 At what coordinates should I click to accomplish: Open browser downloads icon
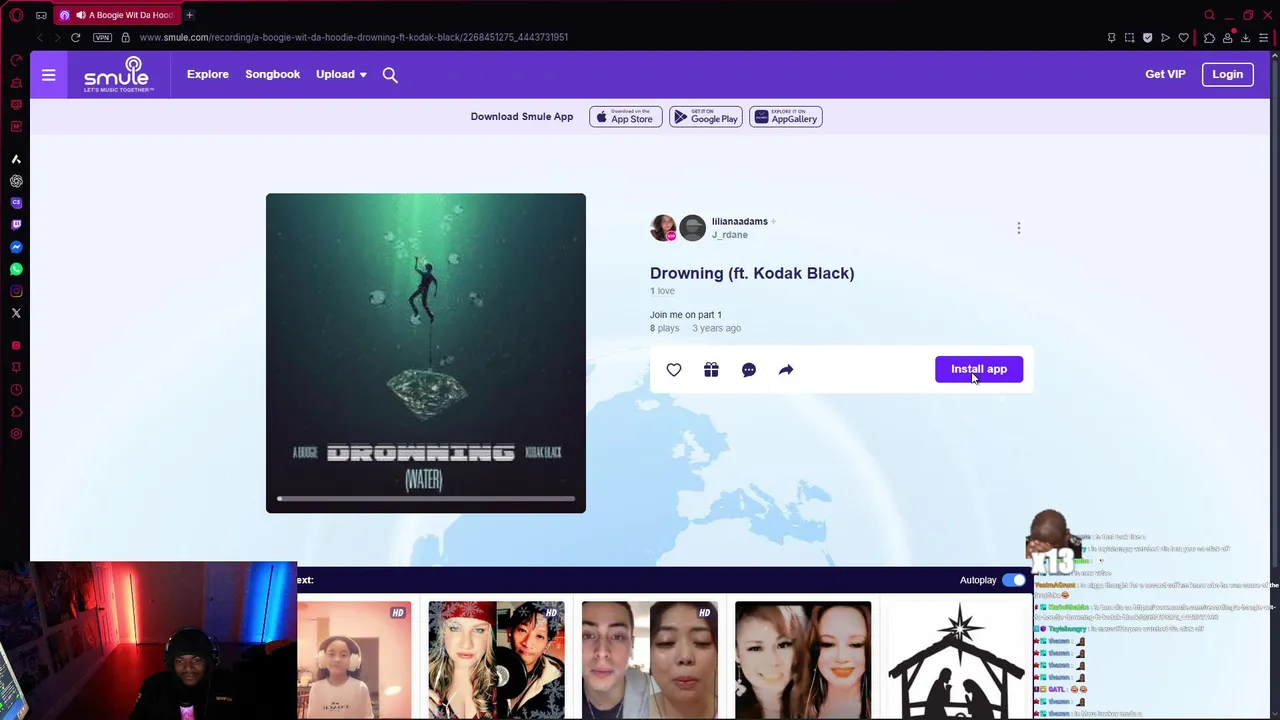click(x=1245, y=37)
